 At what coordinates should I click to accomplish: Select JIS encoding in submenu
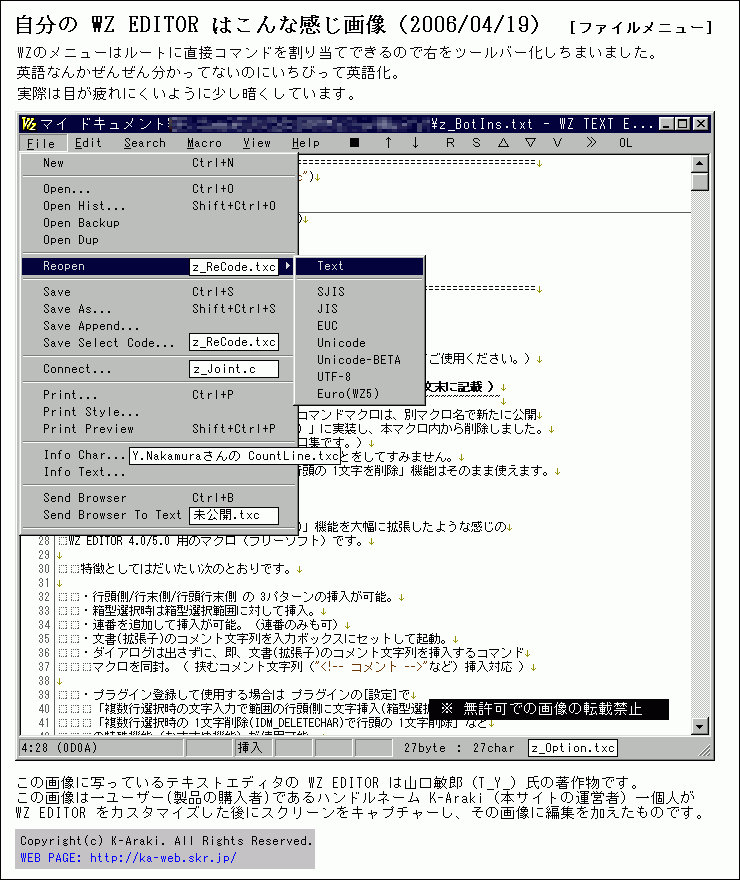(359, 309)
